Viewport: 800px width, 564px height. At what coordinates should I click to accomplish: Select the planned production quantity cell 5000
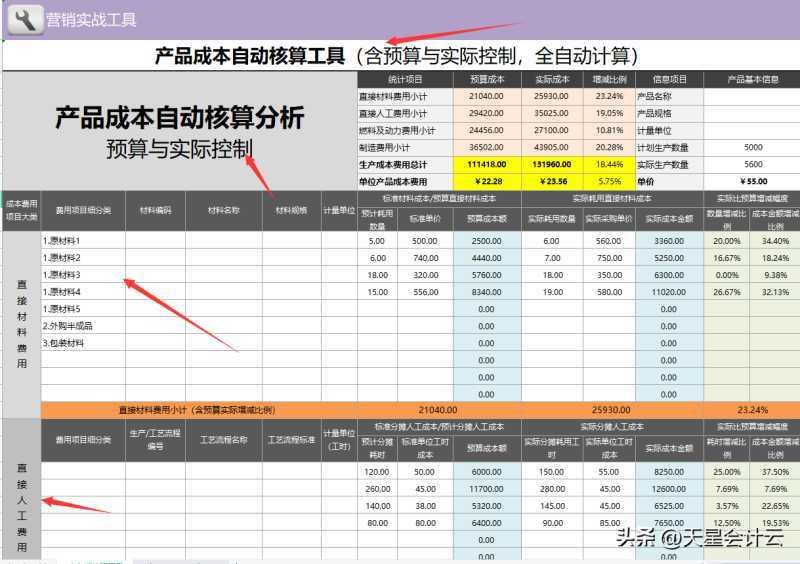coord(752,147)
